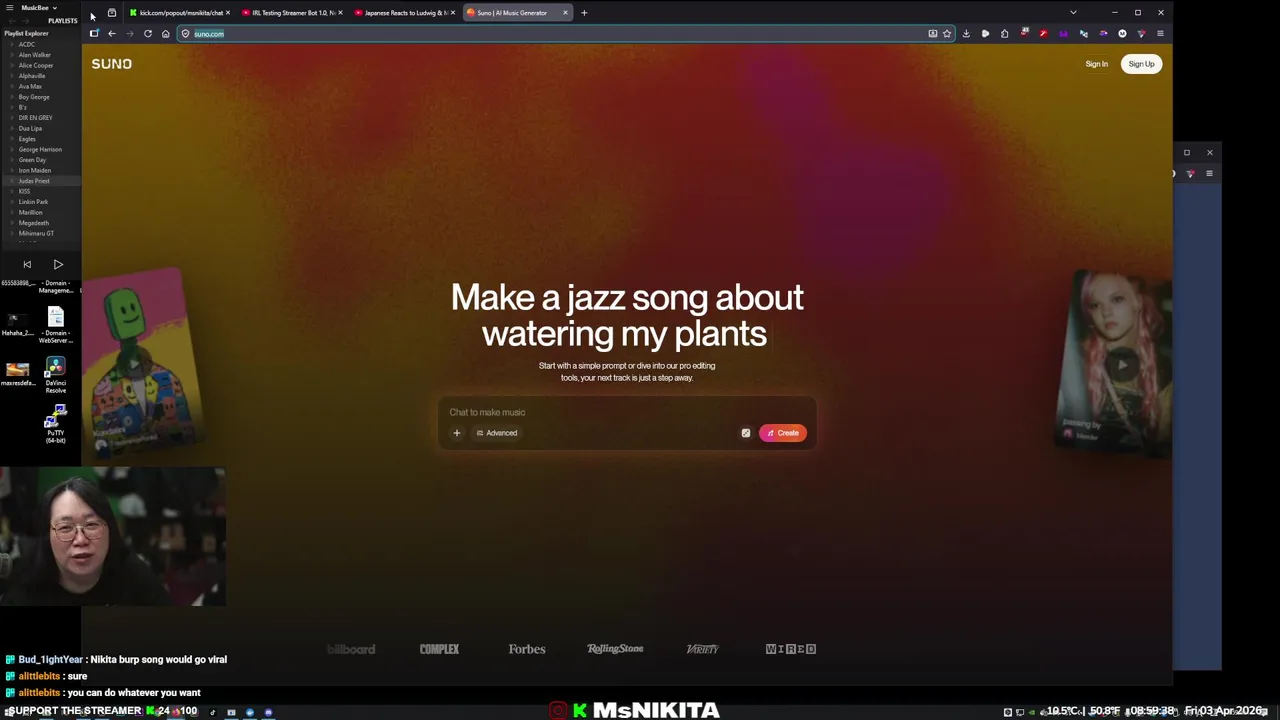Open a new browser tab
Screen dimensions: 1280x720
tap(584, 13)
